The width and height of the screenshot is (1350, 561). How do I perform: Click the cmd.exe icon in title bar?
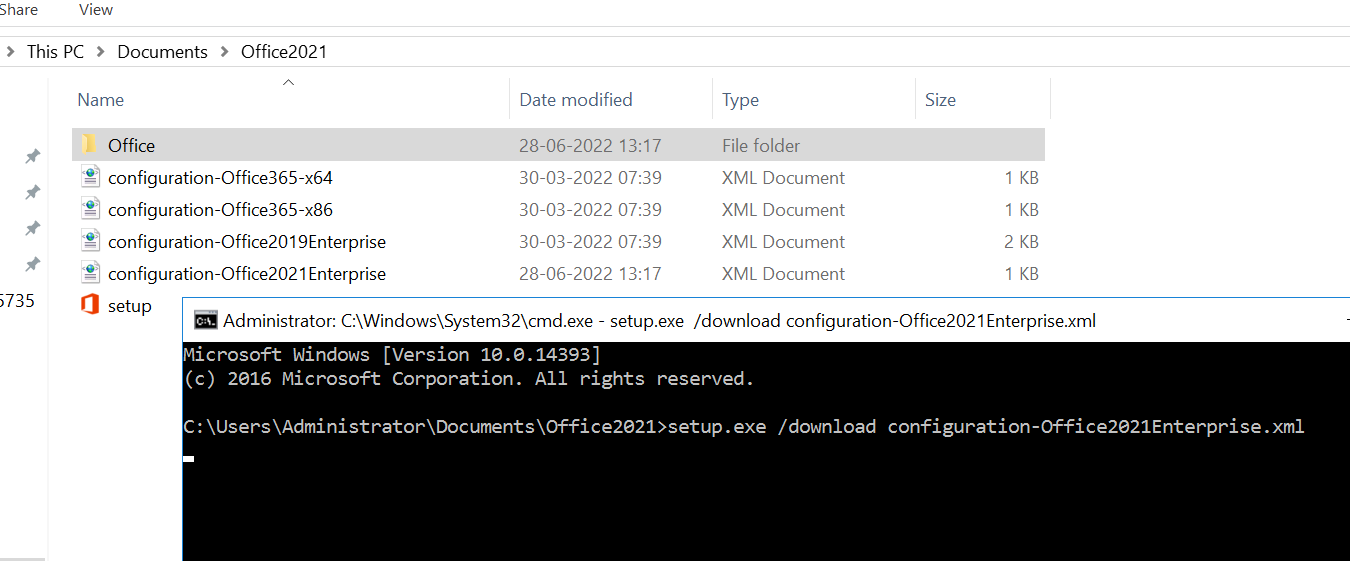pyautogui.click(x=206, y=321)
